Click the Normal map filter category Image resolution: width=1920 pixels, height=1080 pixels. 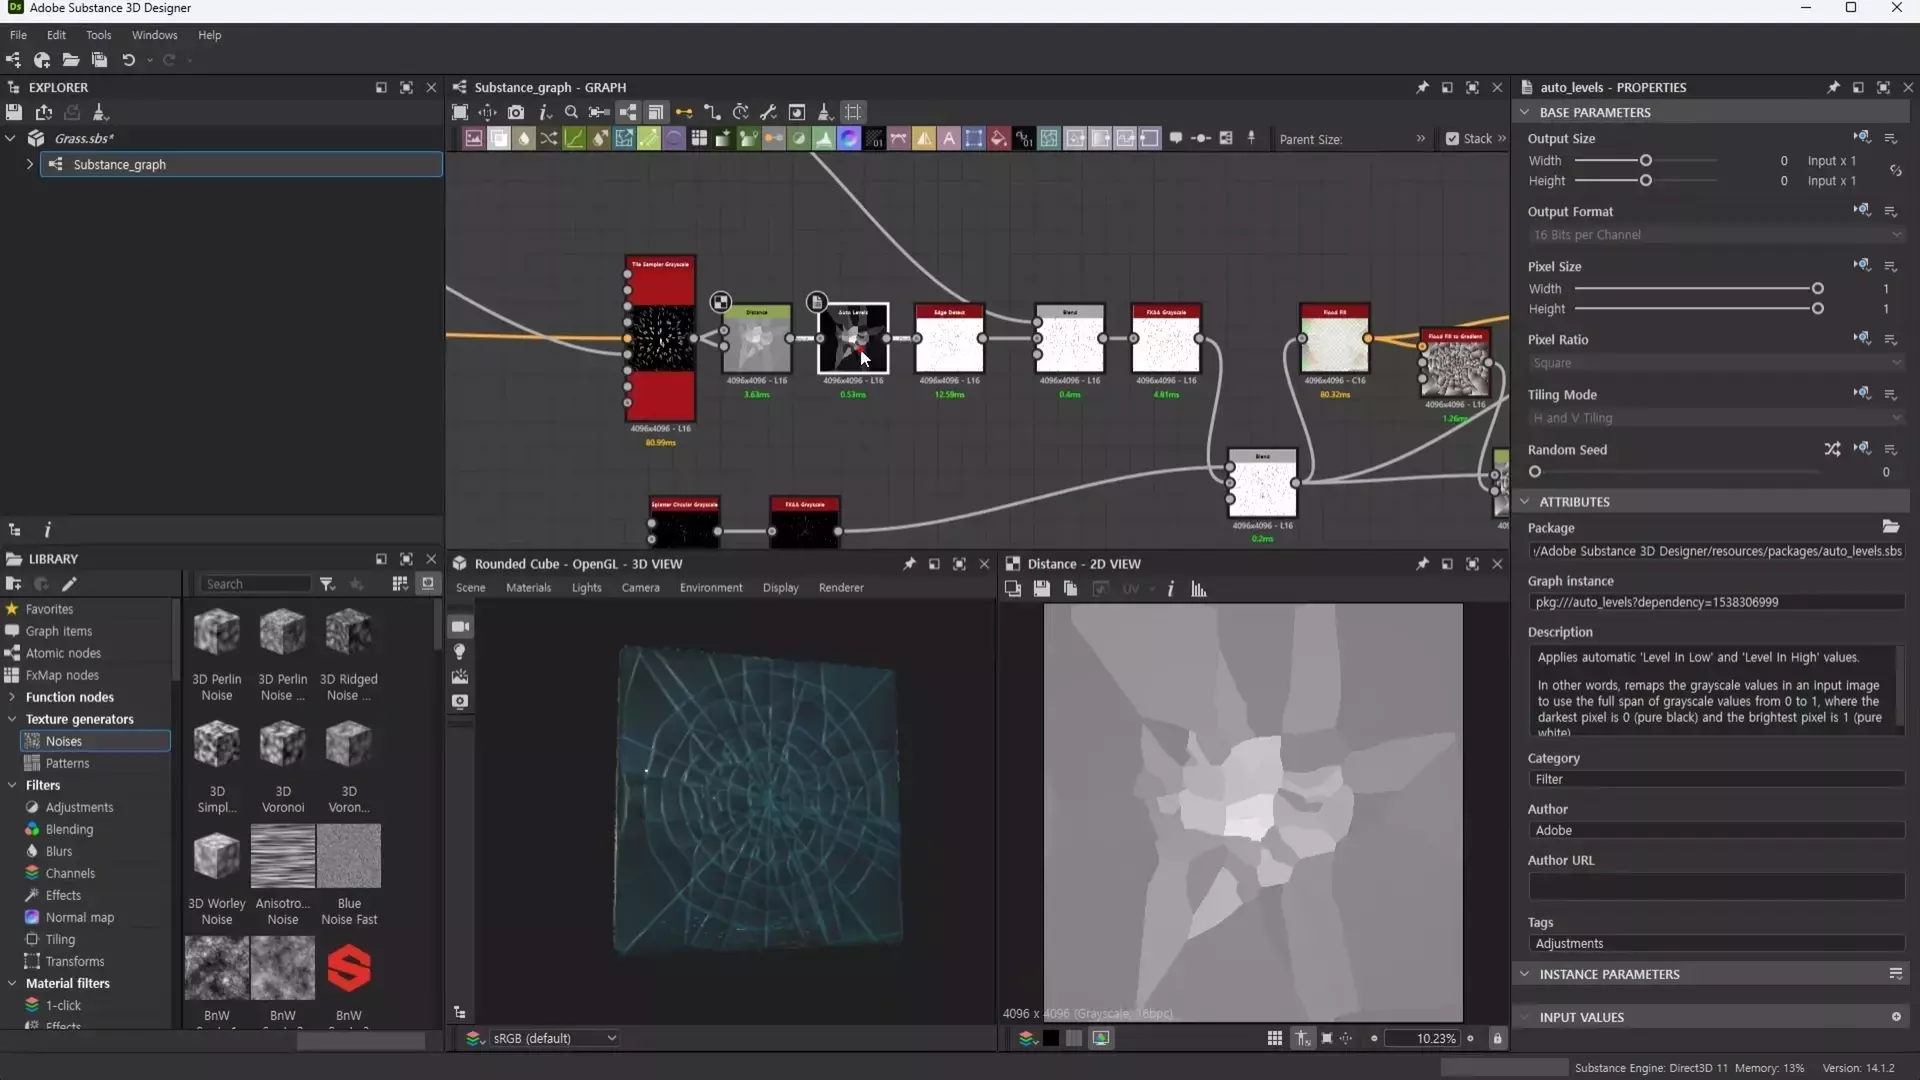79,917
